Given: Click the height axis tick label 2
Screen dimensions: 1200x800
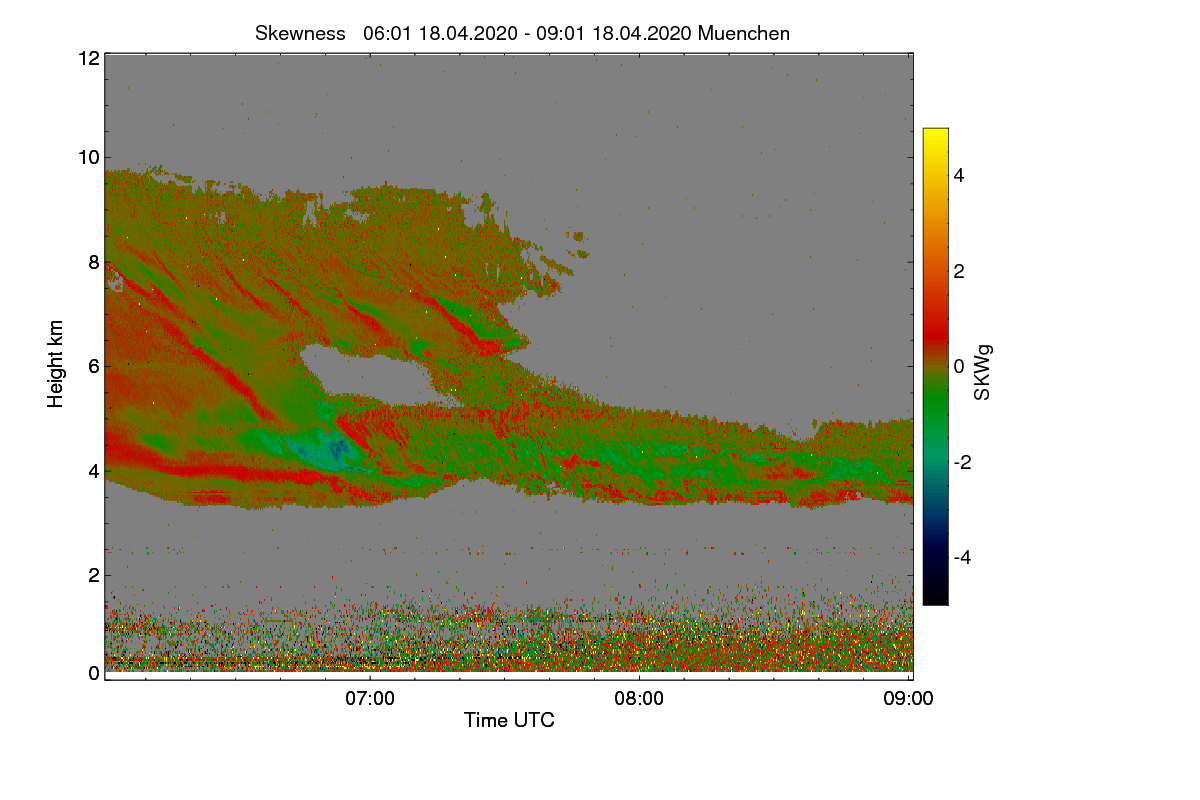Looking at the screenshot, I should pyautogui.click(x=93, y=575).
